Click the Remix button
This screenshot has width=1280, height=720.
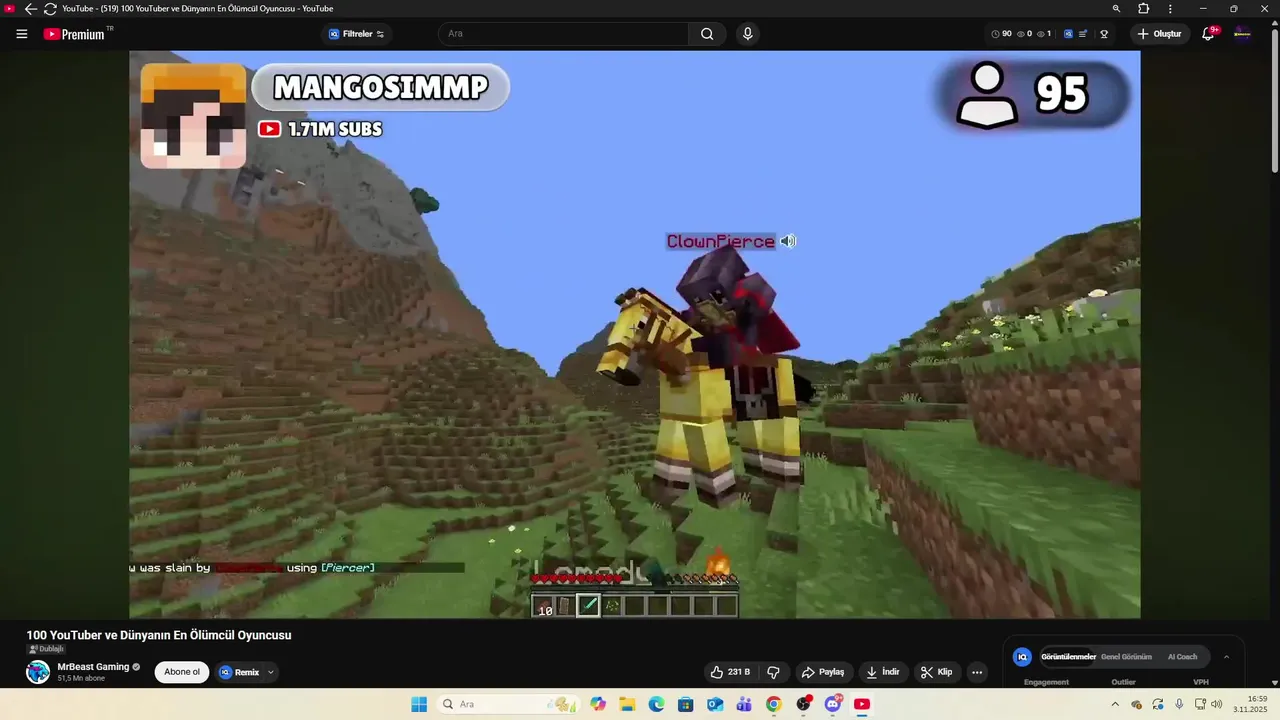pos(240,672)
